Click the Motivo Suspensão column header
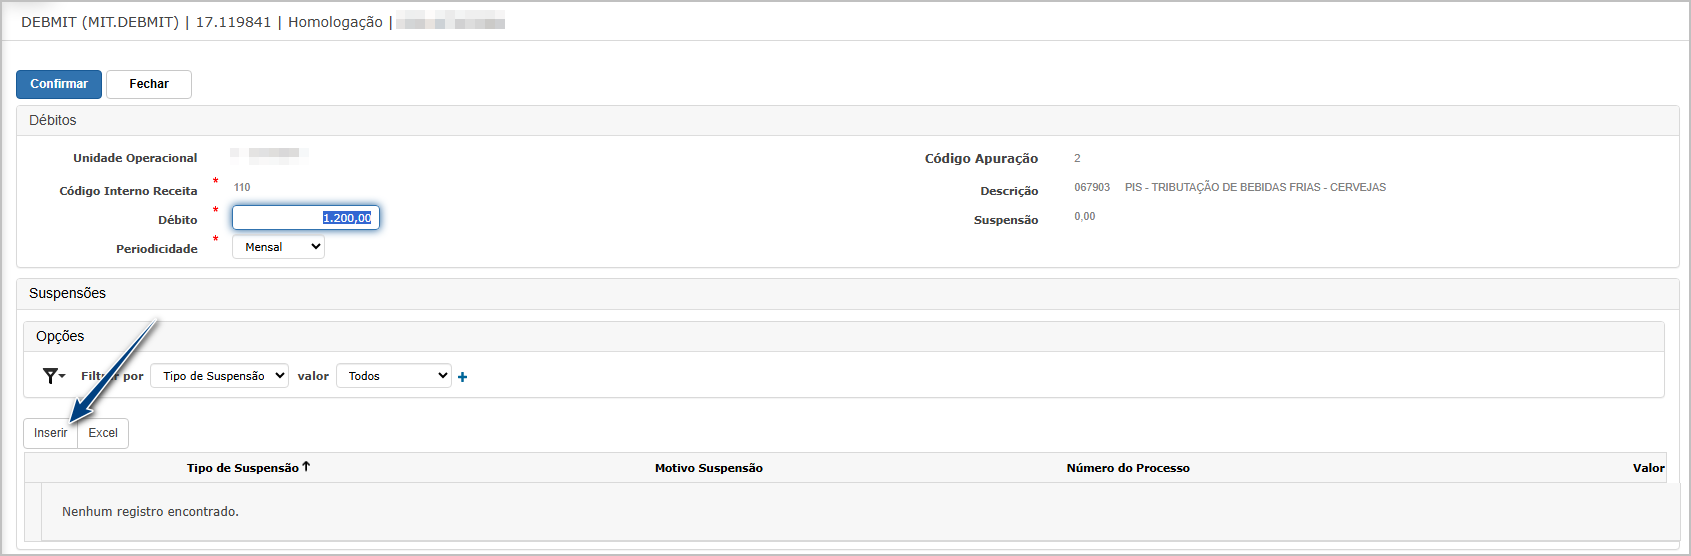 708,468
